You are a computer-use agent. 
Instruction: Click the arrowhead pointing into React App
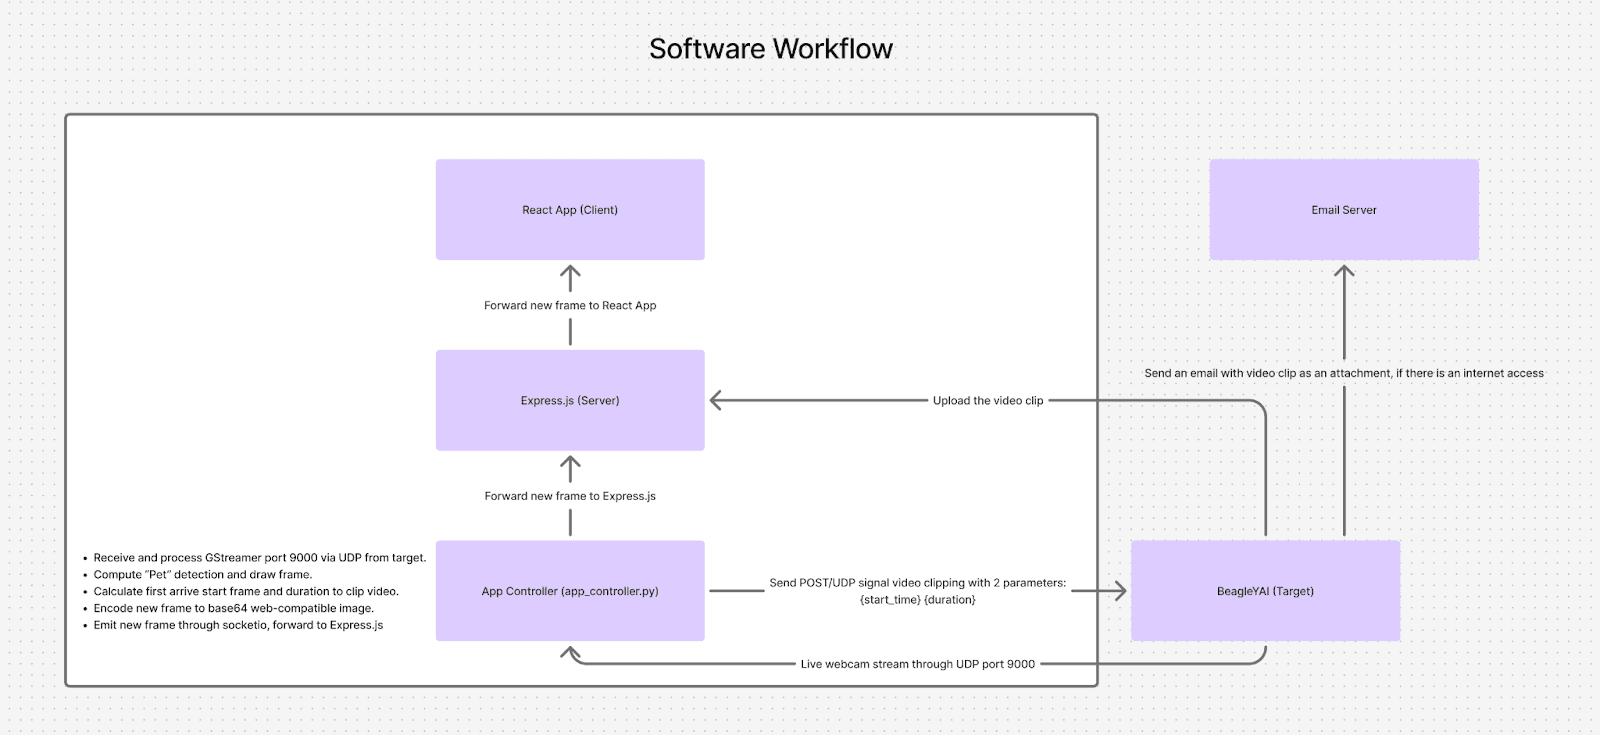[x=570, y=272]
